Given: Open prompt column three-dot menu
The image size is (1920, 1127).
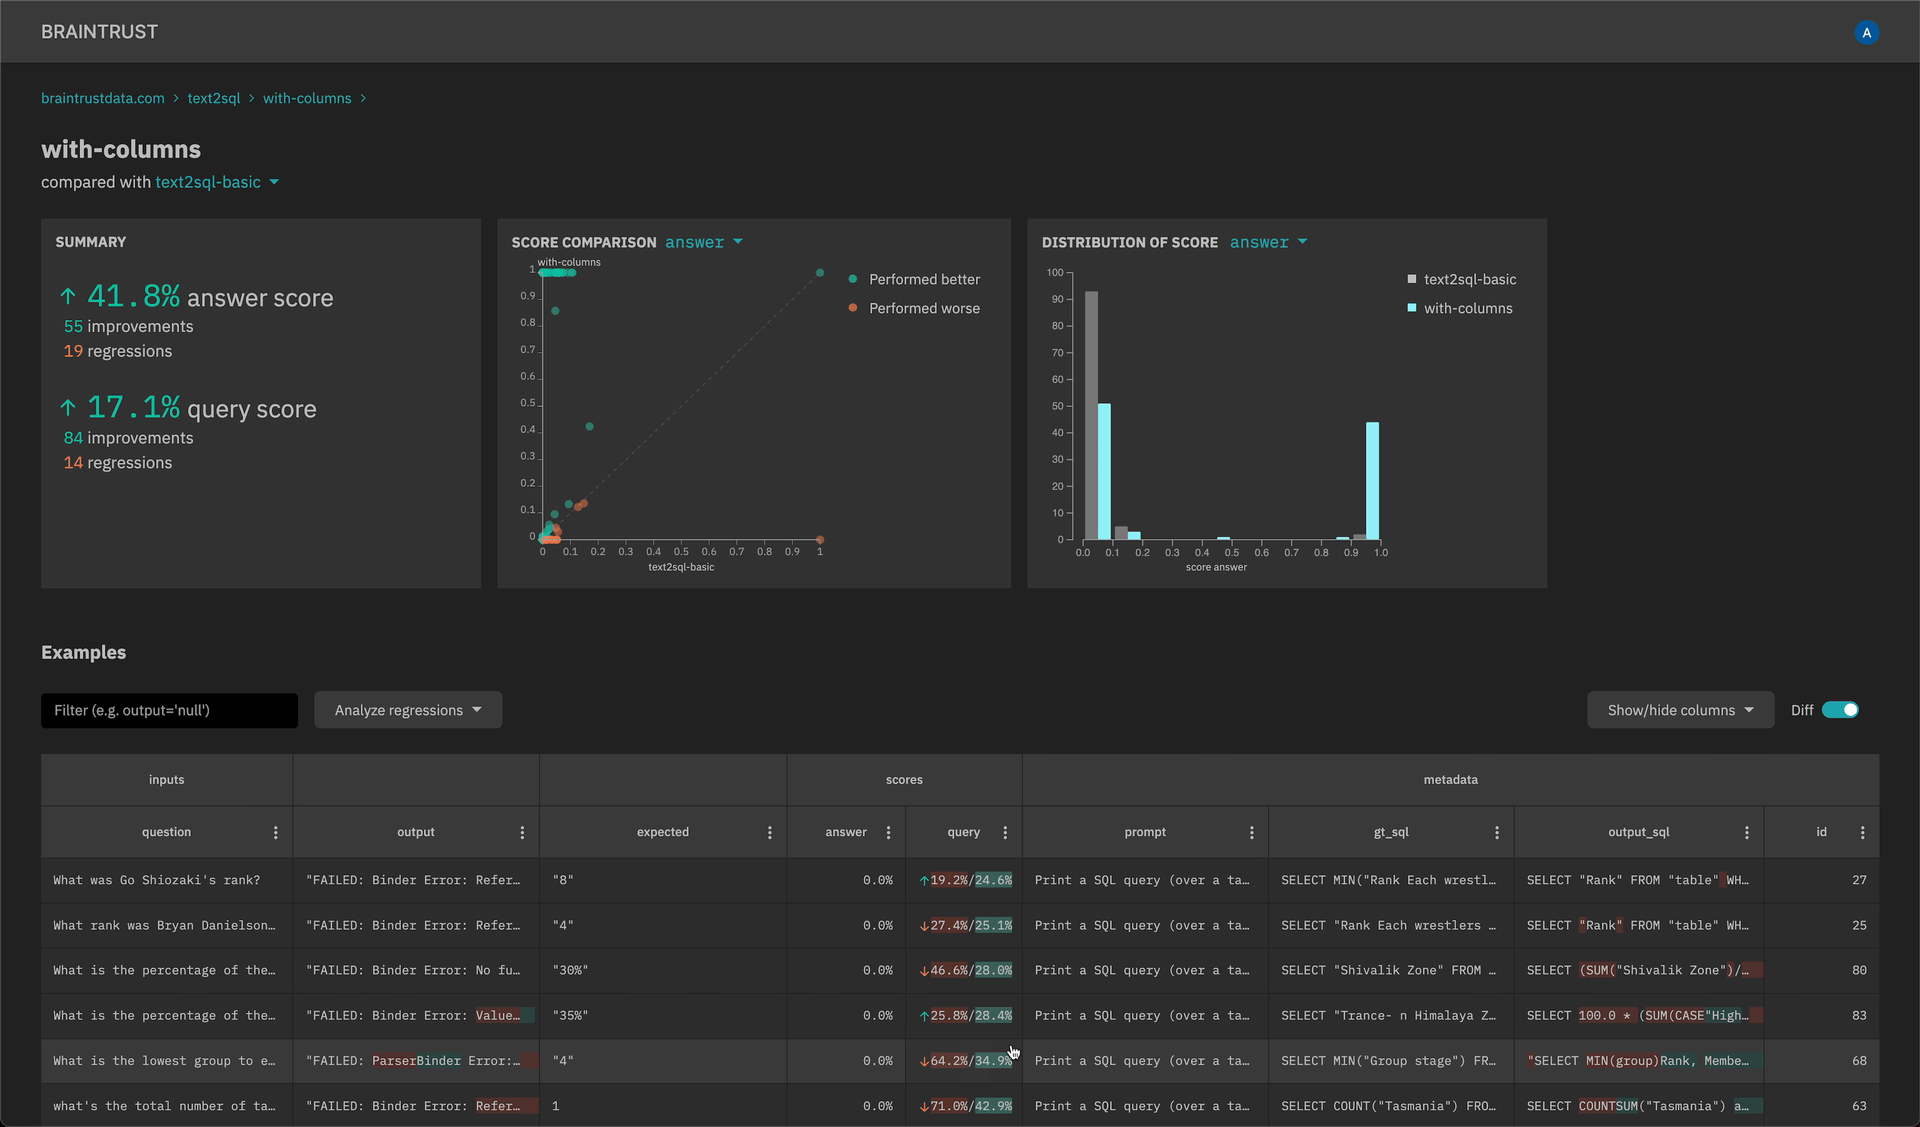Looking at the screenshot, I should tap(1252, 832).
